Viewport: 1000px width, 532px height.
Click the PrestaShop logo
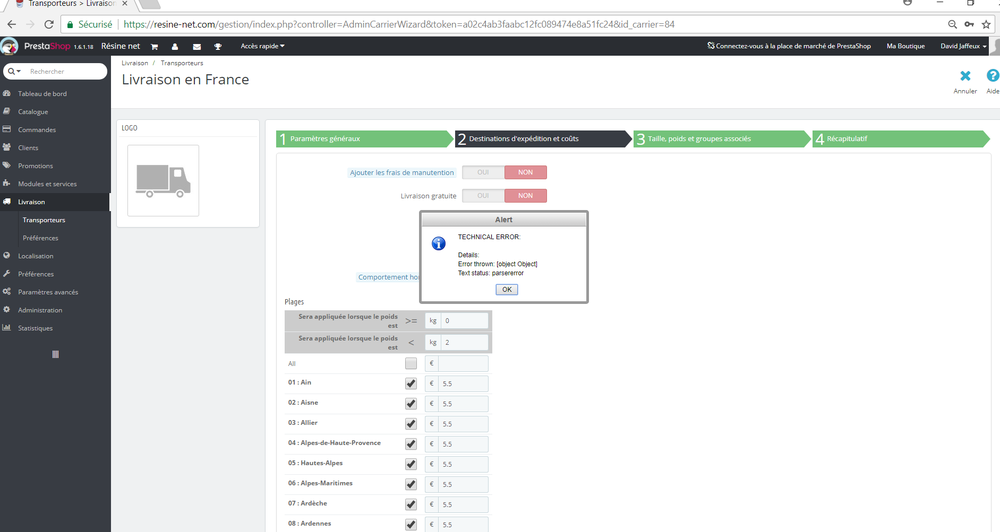(x=10, y=46)
